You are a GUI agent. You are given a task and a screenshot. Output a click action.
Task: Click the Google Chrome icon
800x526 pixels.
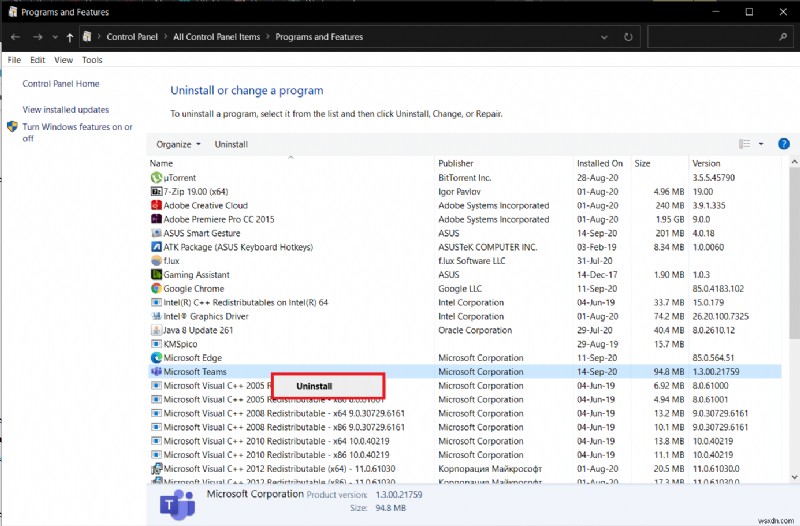point(156,288)
